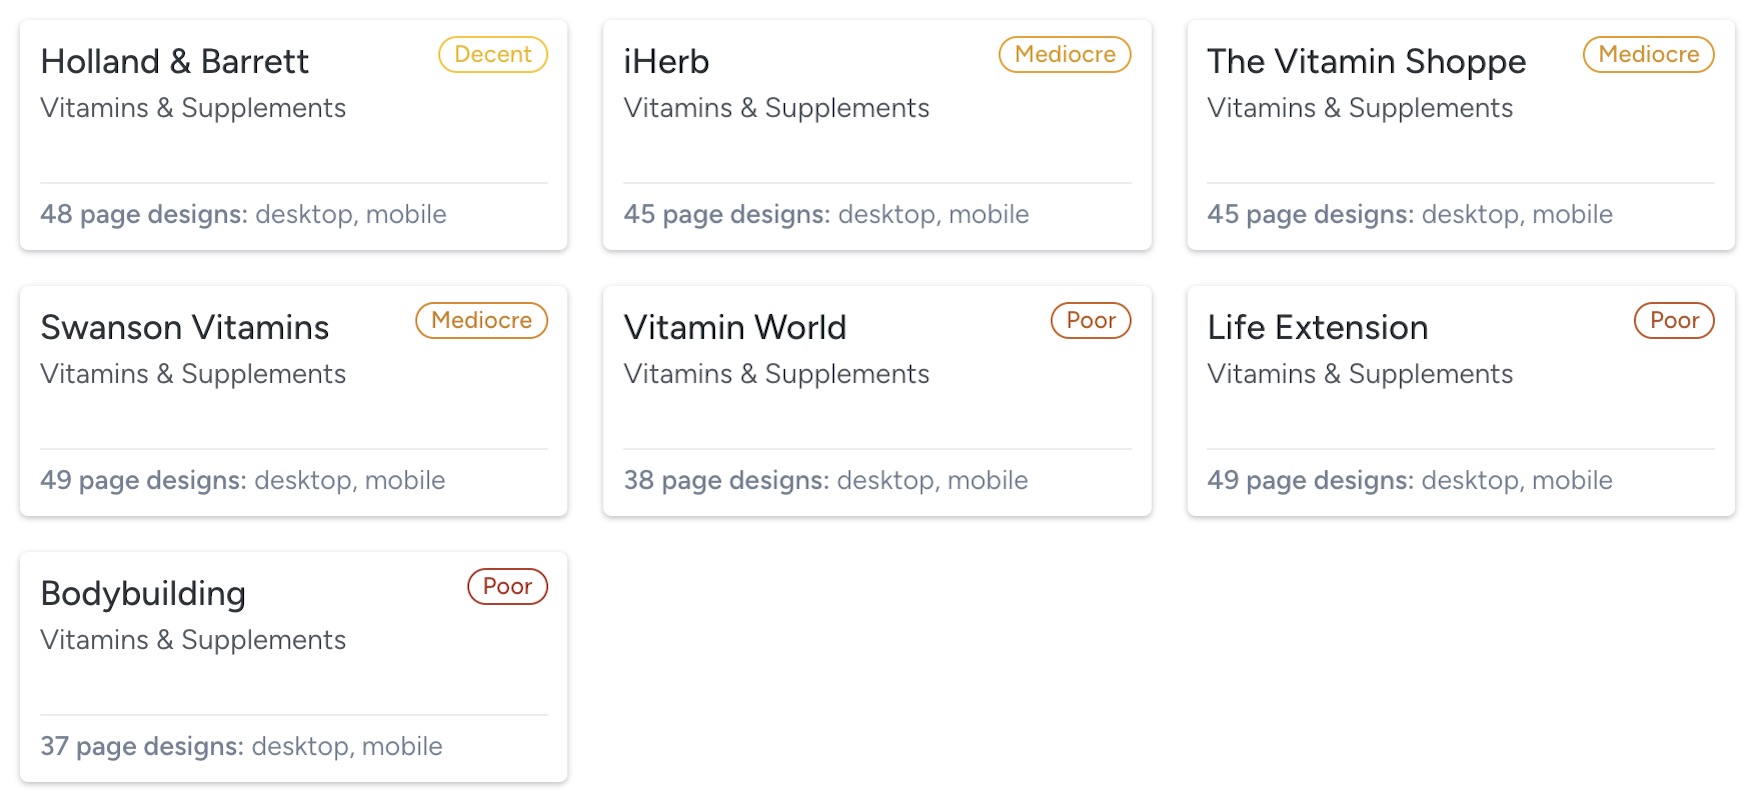Select Bodybuilding's 37 page designs line
The image size is (1760, 805).
(x=241, y=747)
